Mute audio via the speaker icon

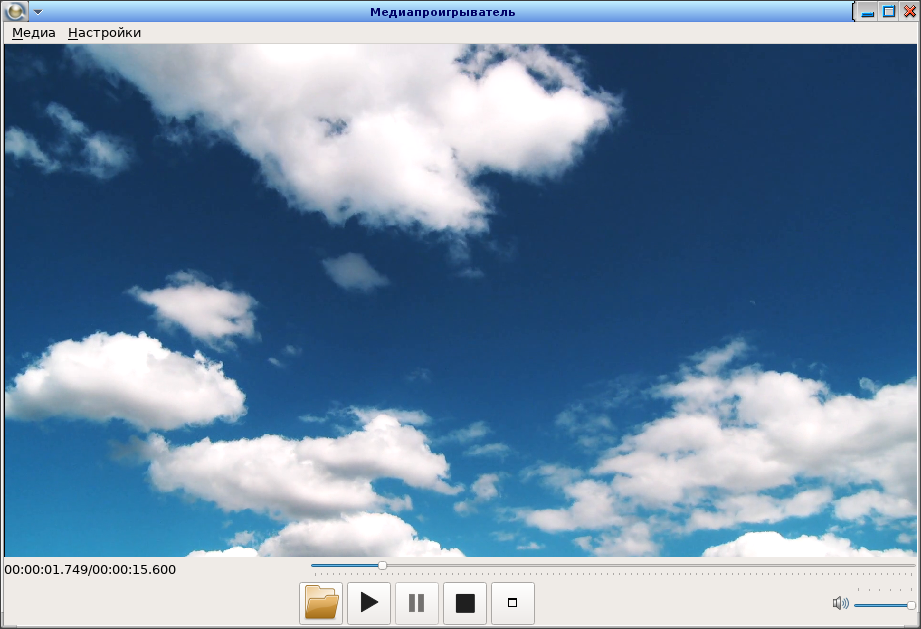click(840, 604)
